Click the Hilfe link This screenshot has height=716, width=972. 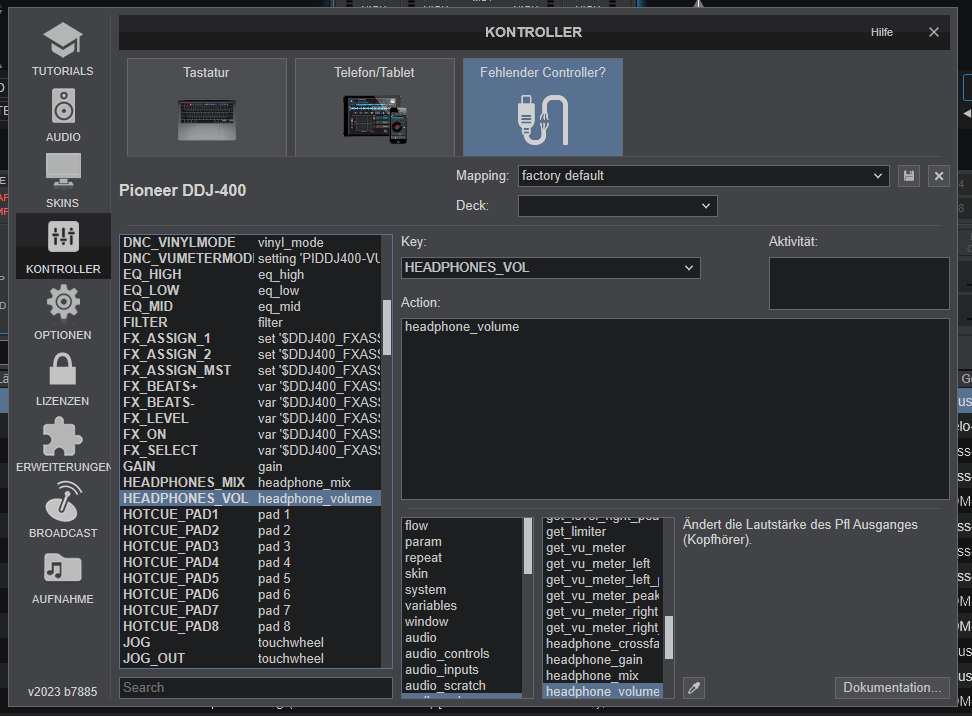click(881, 32)
